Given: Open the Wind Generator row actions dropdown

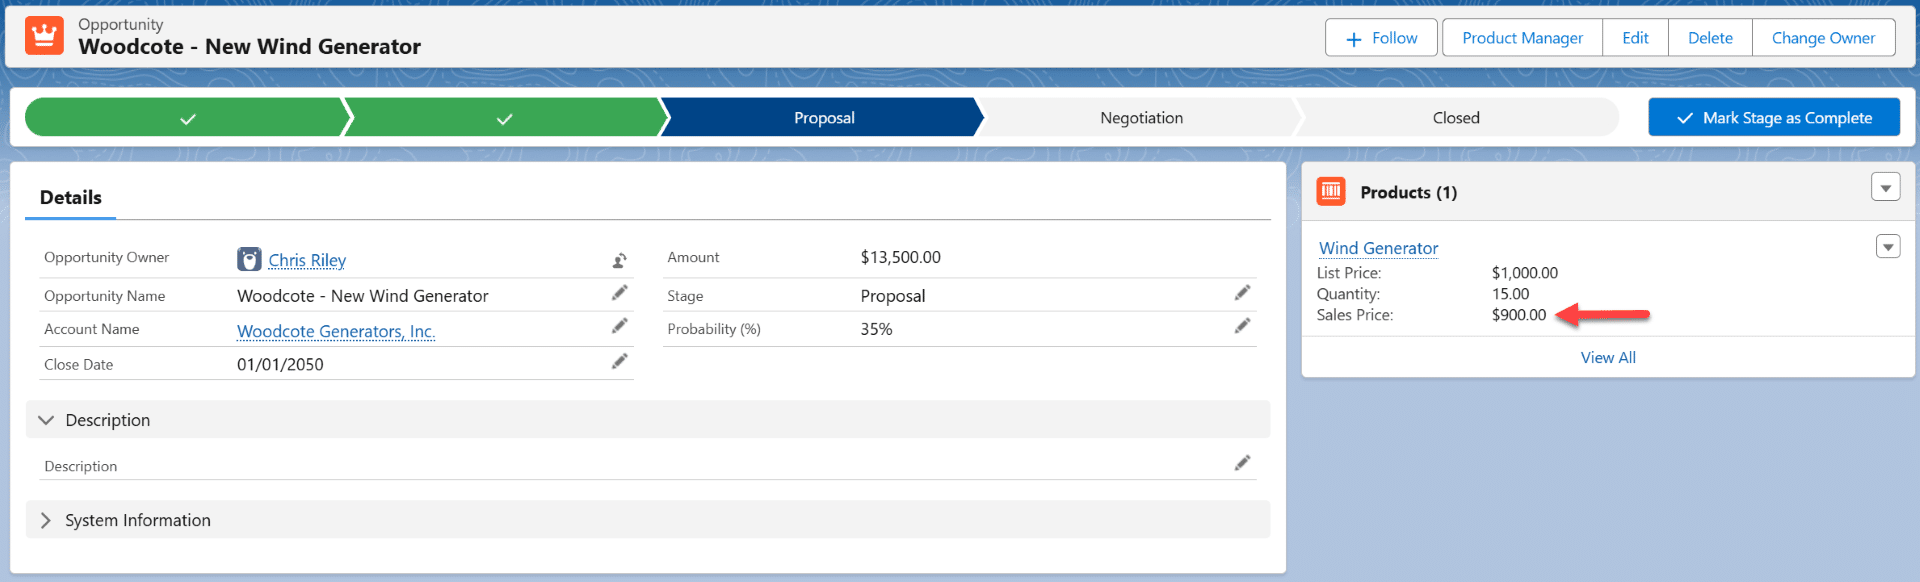Looking at the screenshot, I should click(x=1887, y=247).
